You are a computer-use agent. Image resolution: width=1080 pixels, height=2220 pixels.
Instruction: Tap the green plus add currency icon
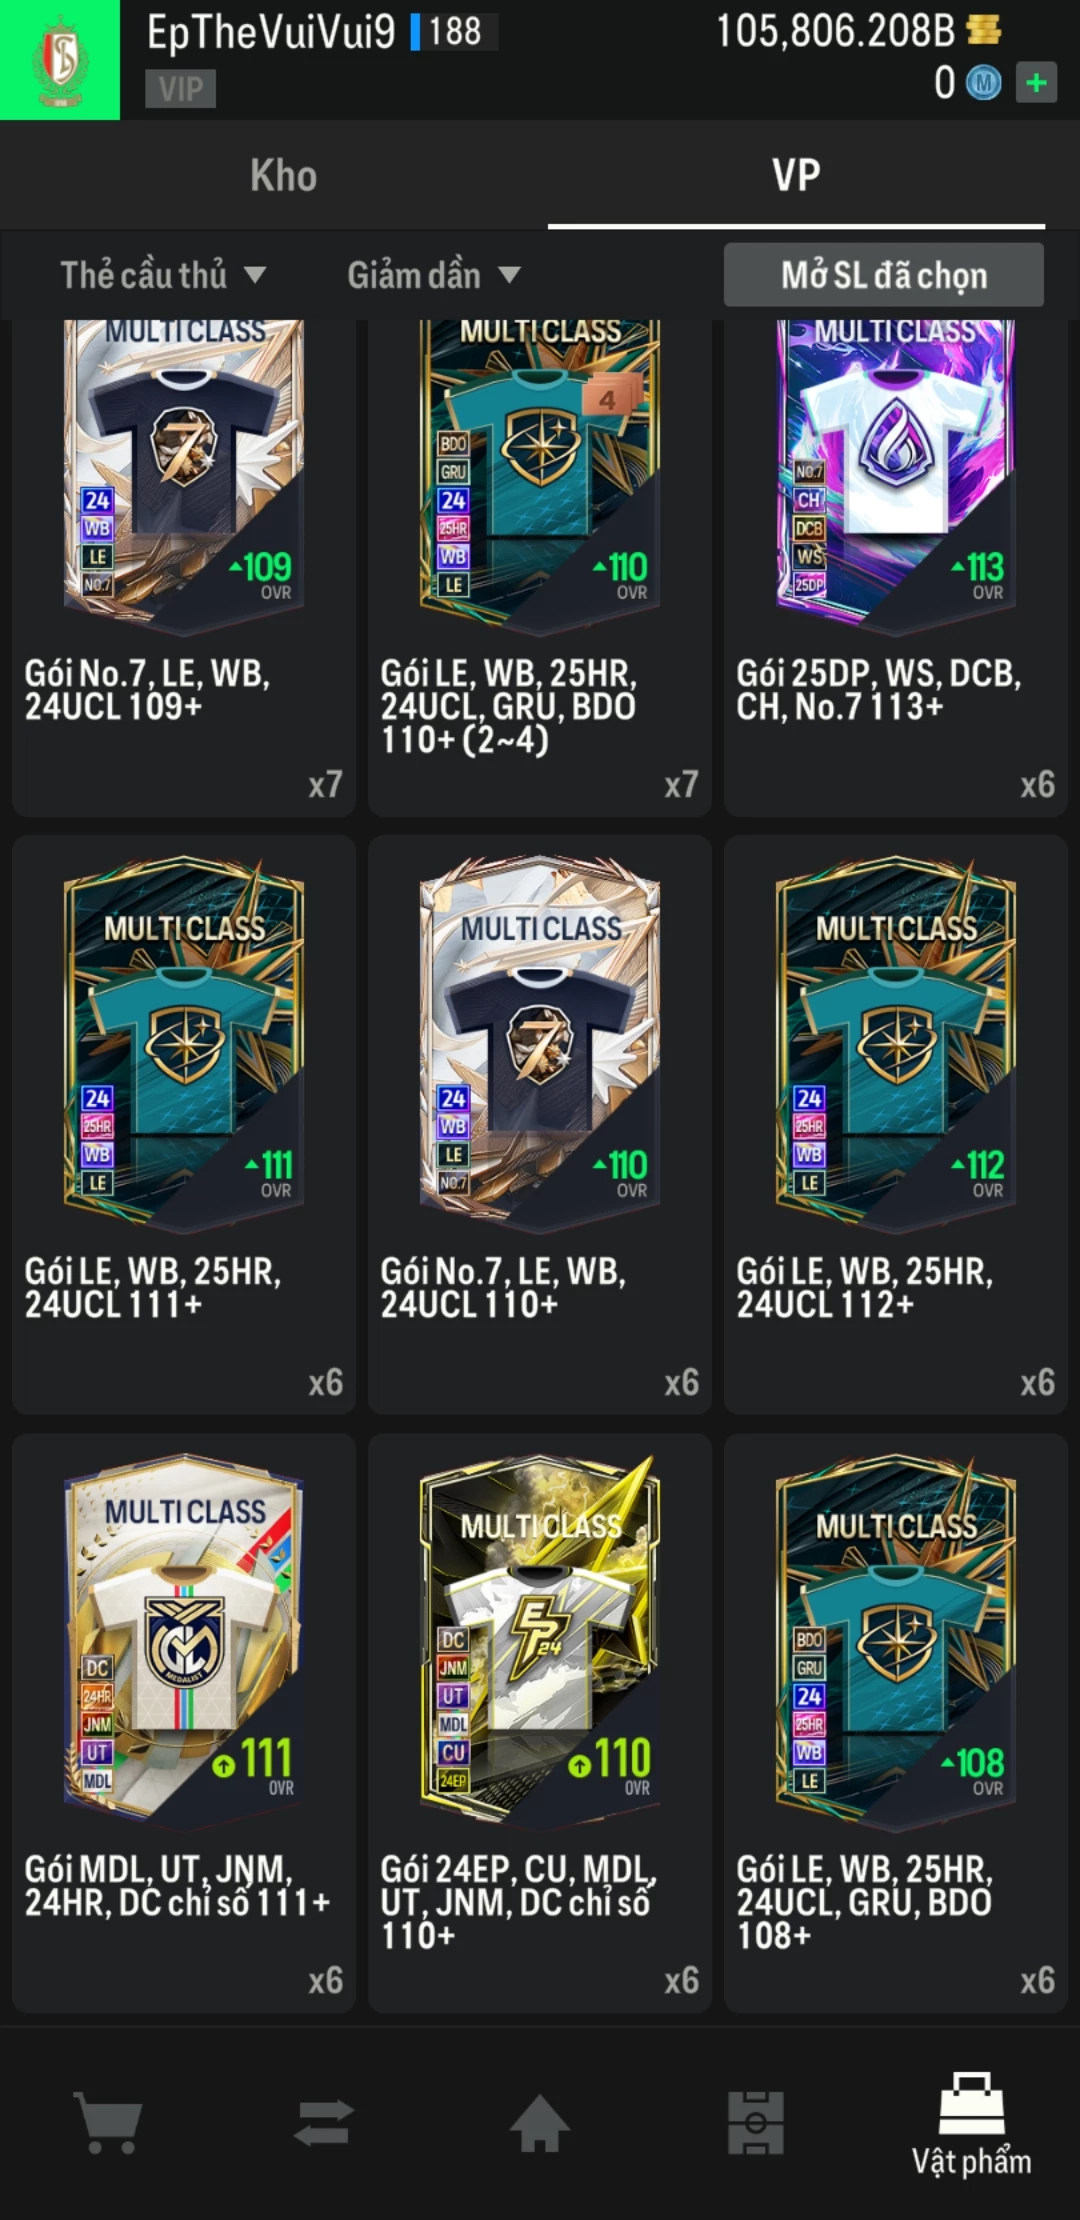[x=1036, y=83]
